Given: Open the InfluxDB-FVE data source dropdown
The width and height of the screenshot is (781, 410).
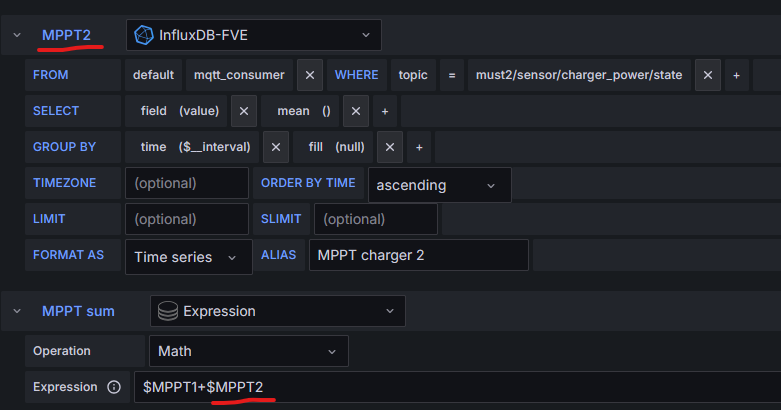Looking at the screenshot, I should 254,36.
